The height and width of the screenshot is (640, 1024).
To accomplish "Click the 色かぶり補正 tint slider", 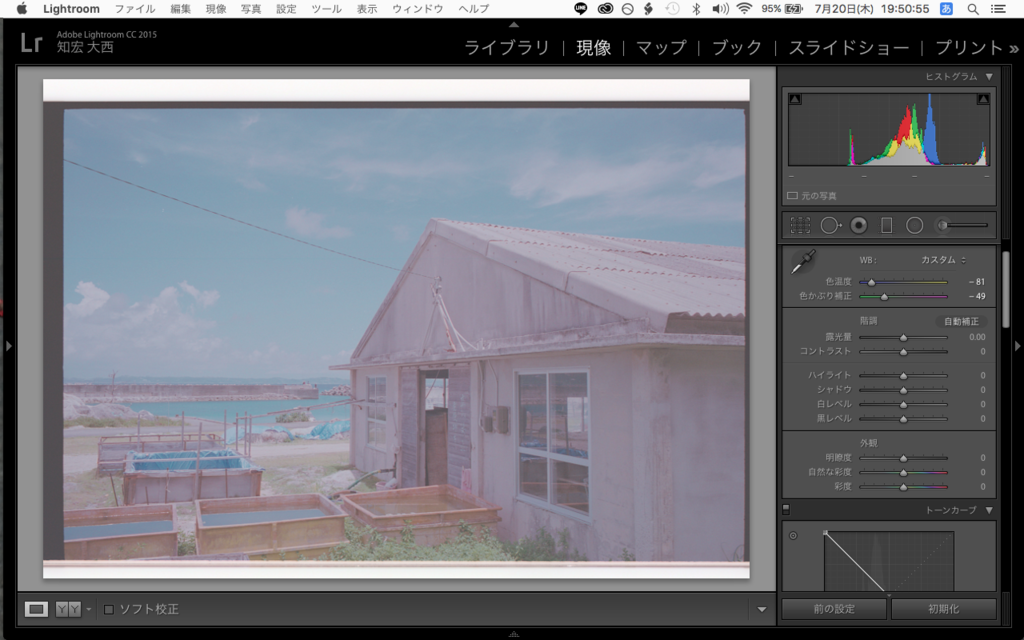I will coord(903,296).
